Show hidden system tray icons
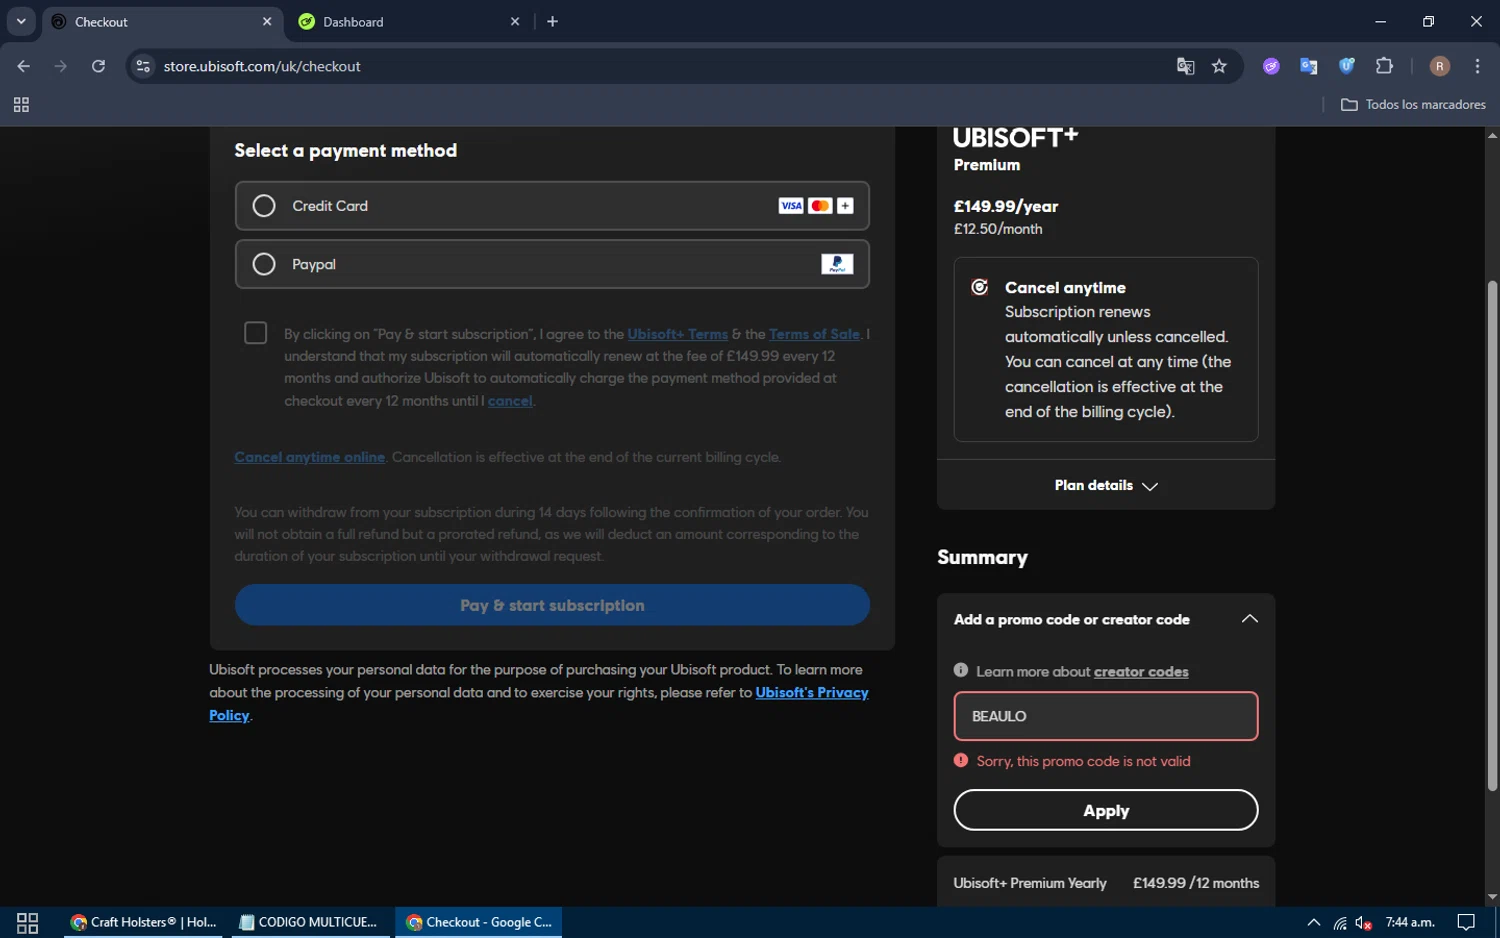 1314,922
